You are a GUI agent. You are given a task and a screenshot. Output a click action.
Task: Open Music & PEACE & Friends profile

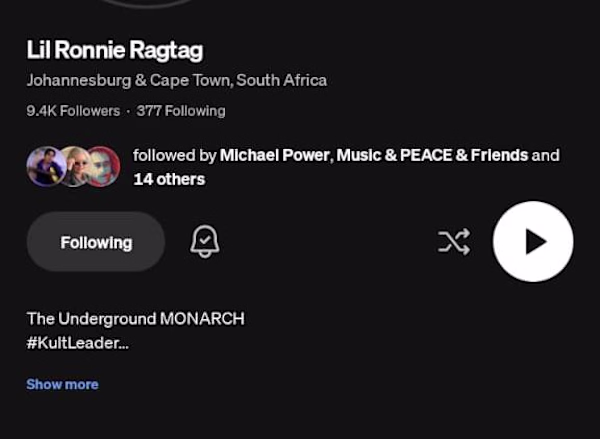point(432,155)
